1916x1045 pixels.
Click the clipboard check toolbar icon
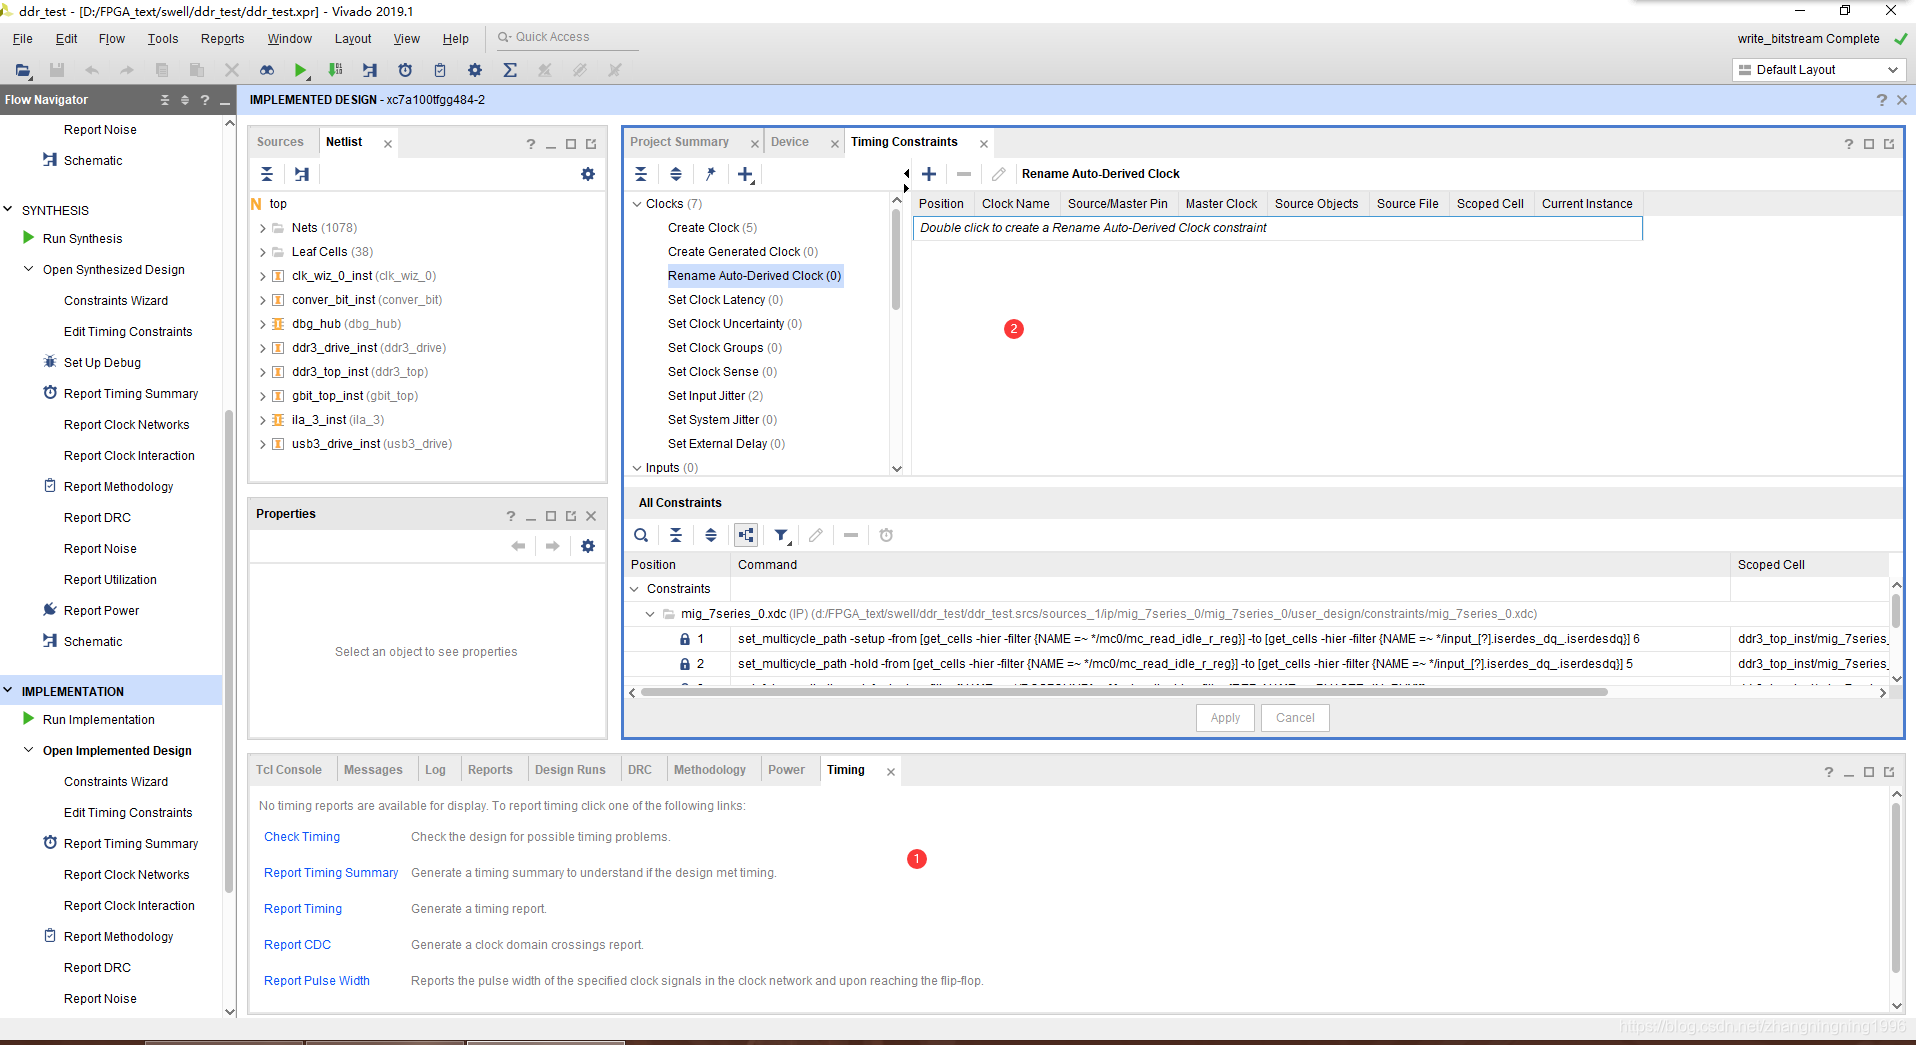[x=440, y=70]
